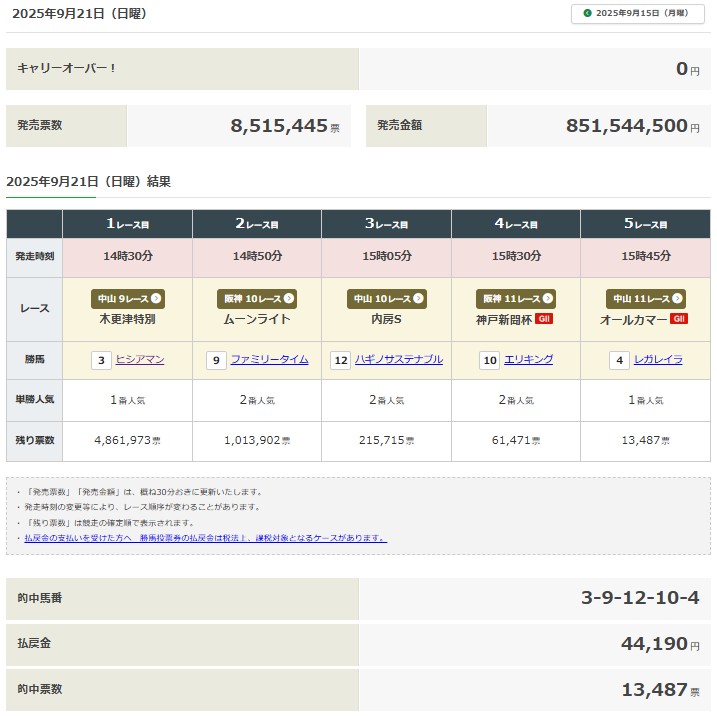Viewport: 717px width, 716px height.
Task: Open the 中山 11レース race page
Action: pyautogui.click(x=646, y=299)
